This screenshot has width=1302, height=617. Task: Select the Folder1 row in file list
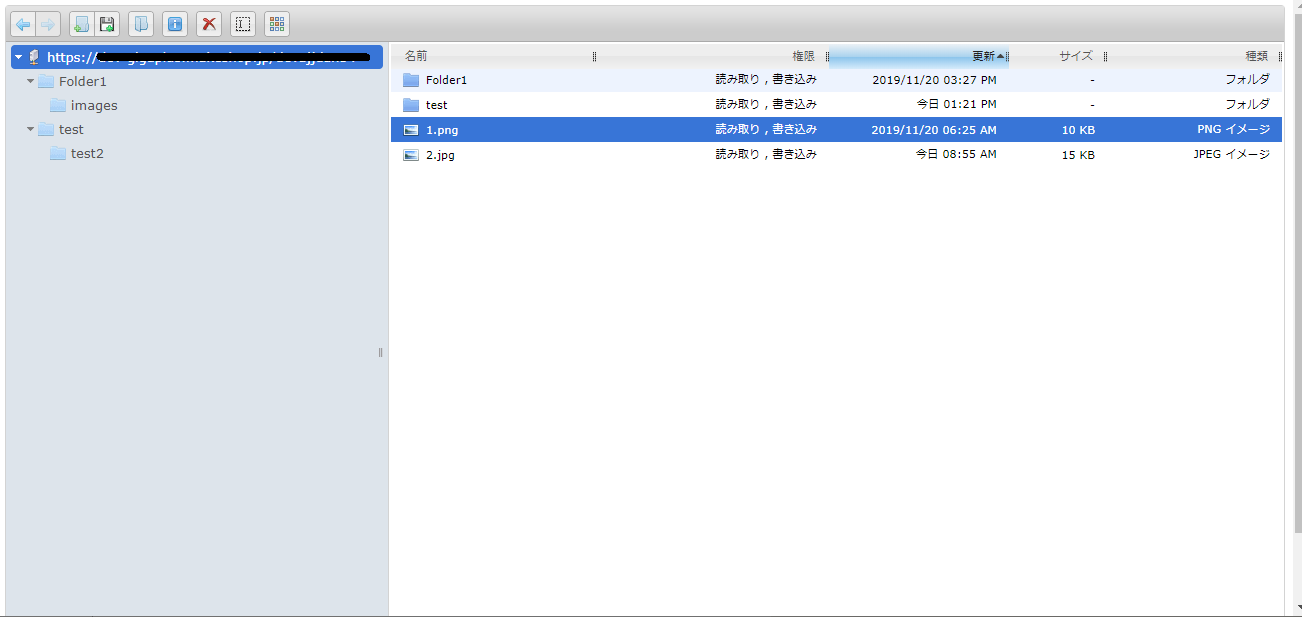pos(446,80)
